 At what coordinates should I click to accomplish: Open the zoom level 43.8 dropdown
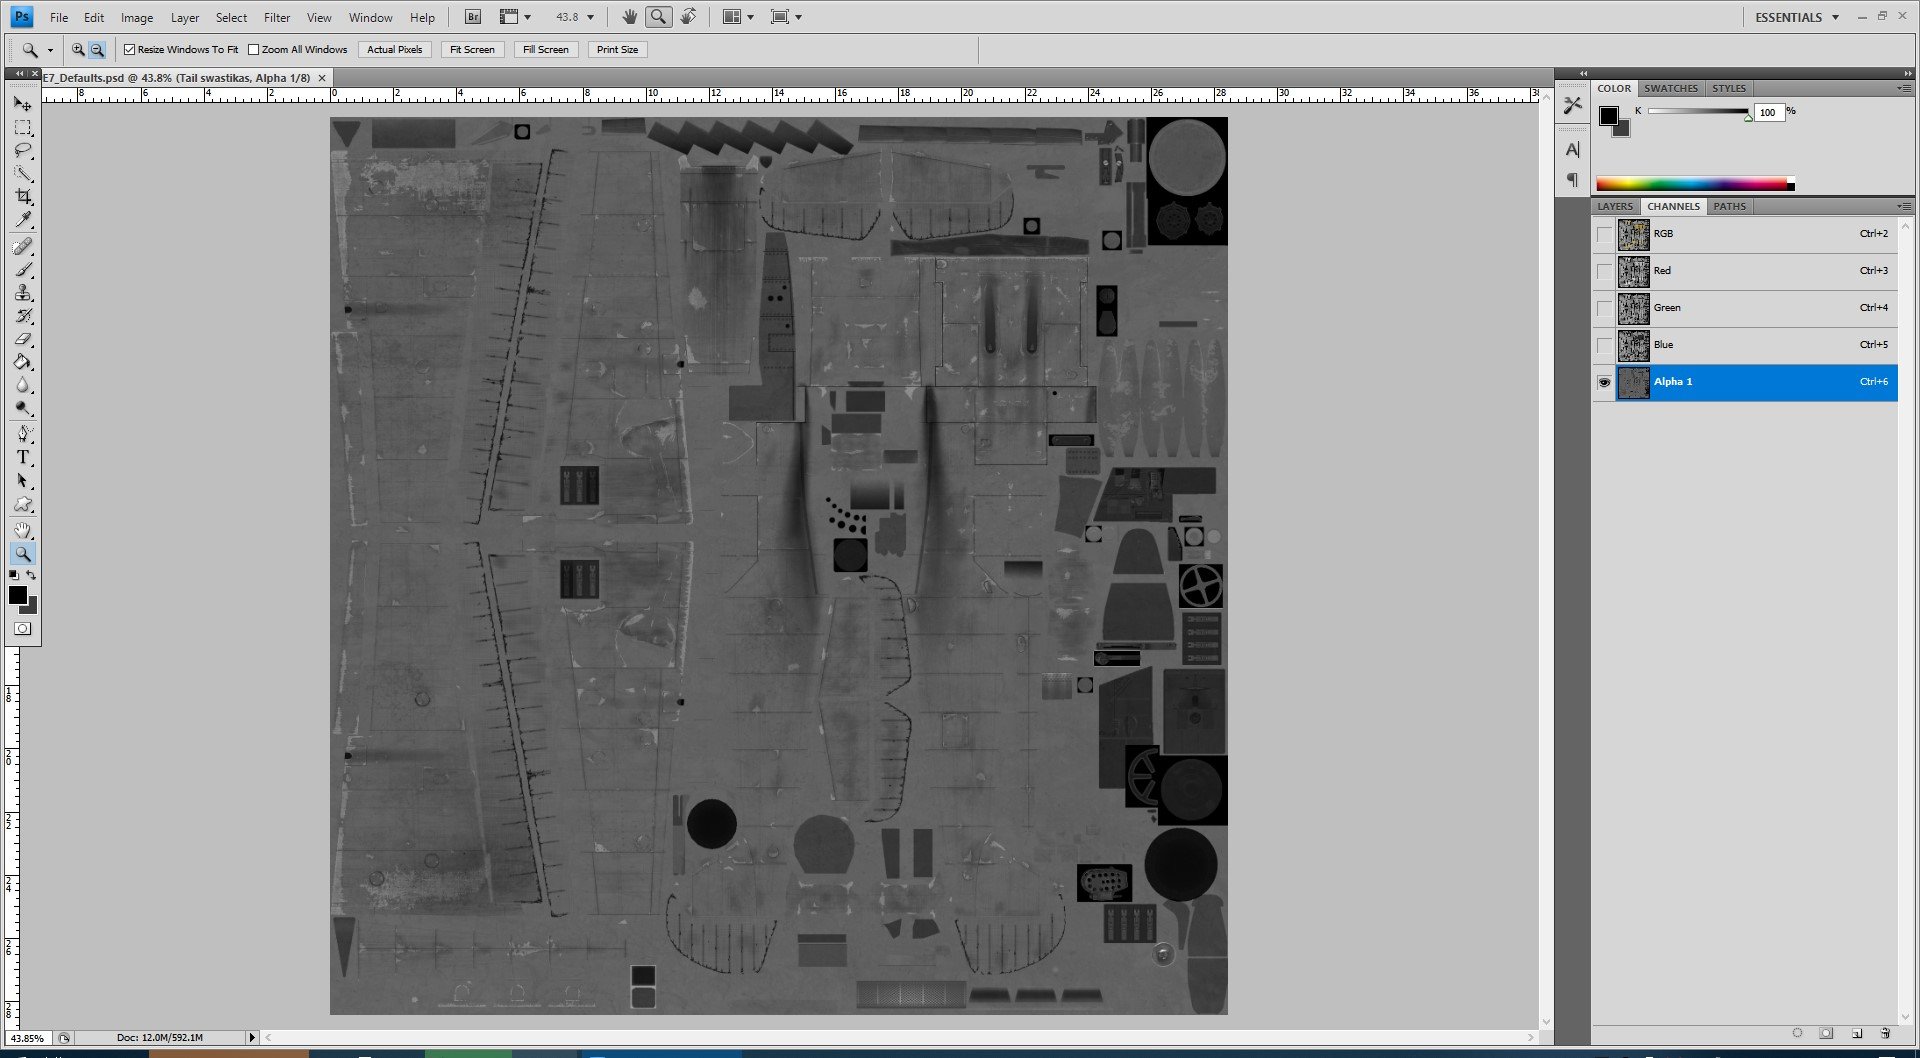590,17
